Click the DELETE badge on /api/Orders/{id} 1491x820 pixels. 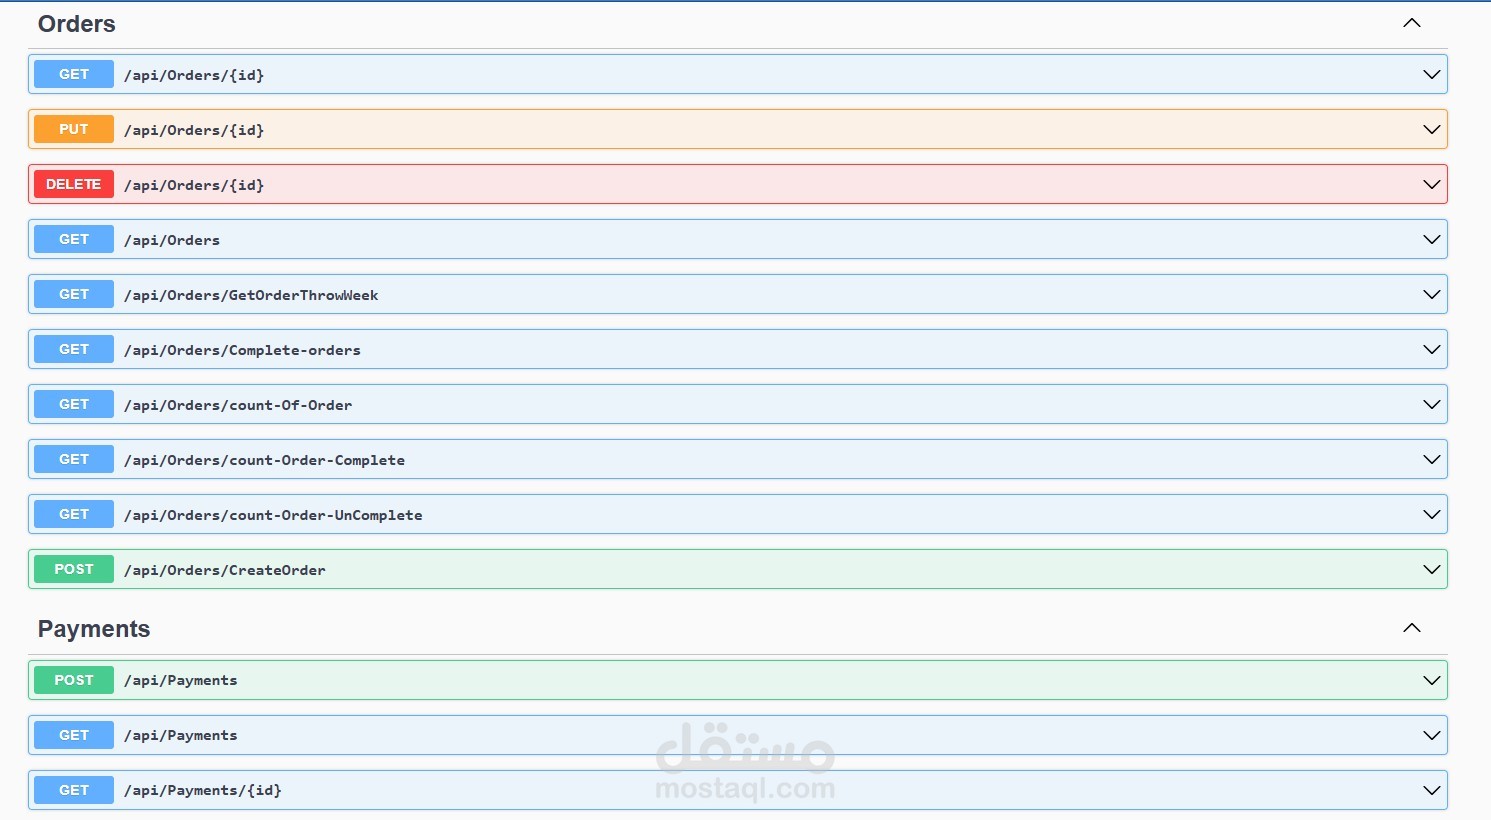point(73,183)
